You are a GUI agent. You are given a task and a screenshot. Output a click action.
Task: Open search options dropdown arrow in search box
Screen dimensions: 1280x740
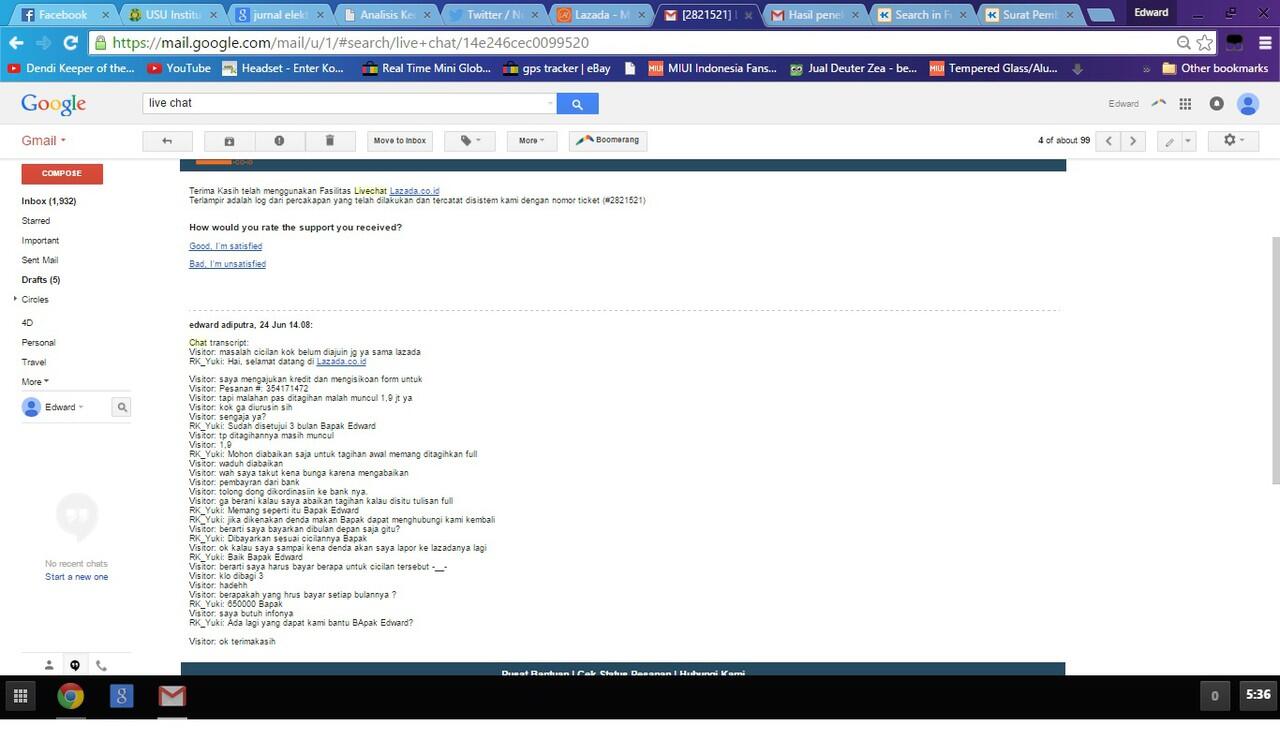550,103
